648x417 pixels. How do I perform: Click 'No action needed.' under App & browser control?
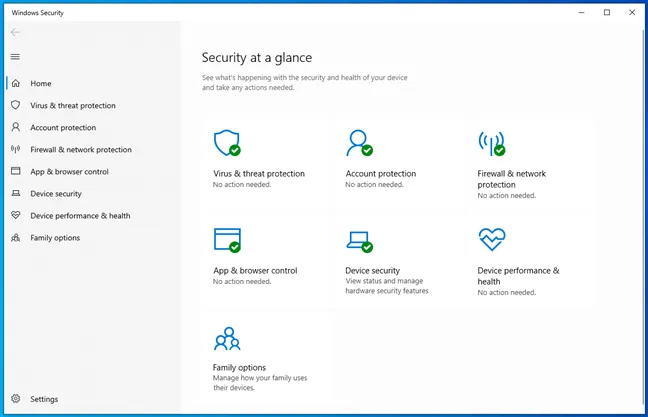point(242,281)
